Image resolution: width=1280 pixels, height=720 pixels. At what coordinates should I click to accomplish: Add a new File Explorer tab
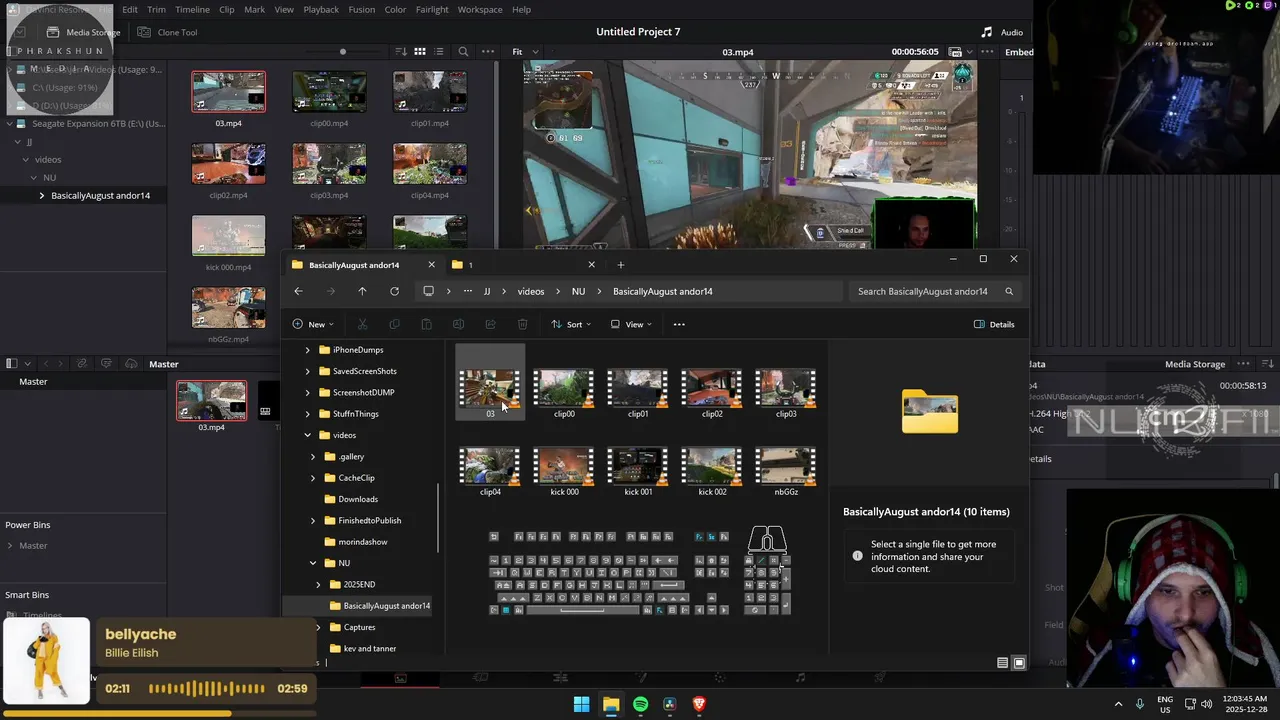coord(620,265)
